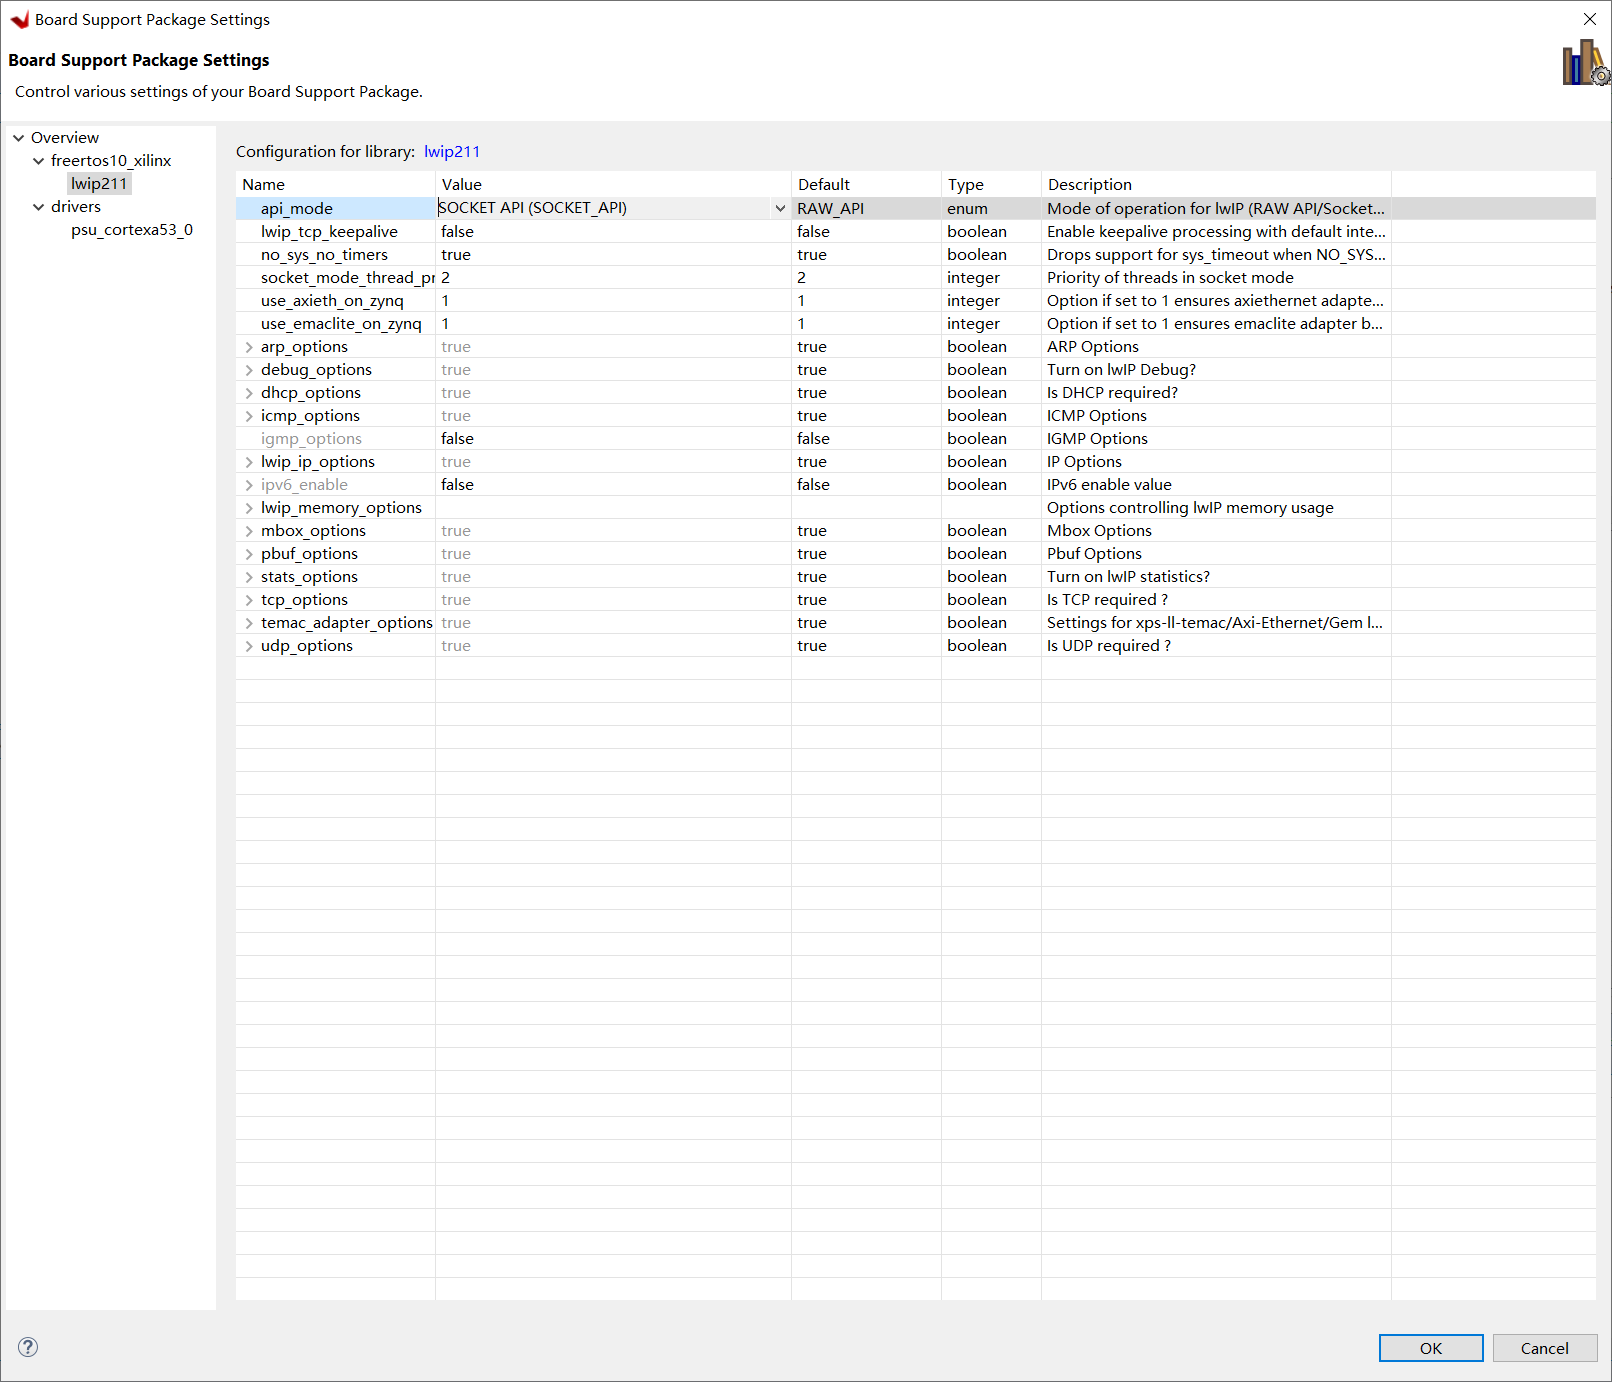The height and width of the screenshot is (1382, 1612).
Task: Expand the arp_options row
Action: 249,347
